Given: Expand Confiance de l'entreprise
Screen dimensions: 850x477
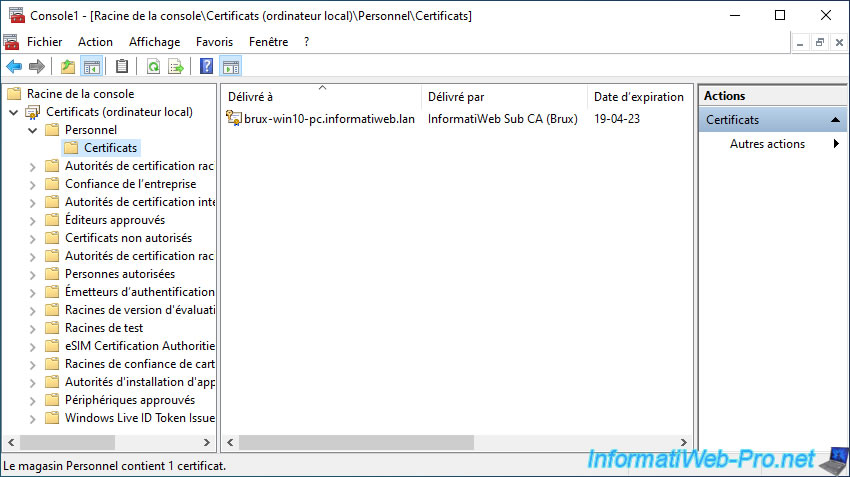Looking at the screenshot, I should coord(33,185).
